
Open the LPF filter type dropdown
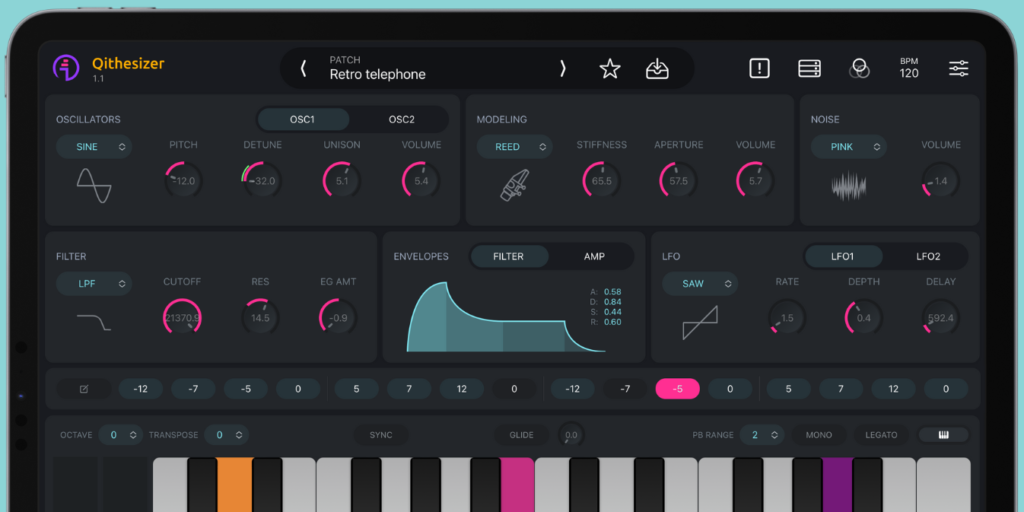click(x=94, y=284)
